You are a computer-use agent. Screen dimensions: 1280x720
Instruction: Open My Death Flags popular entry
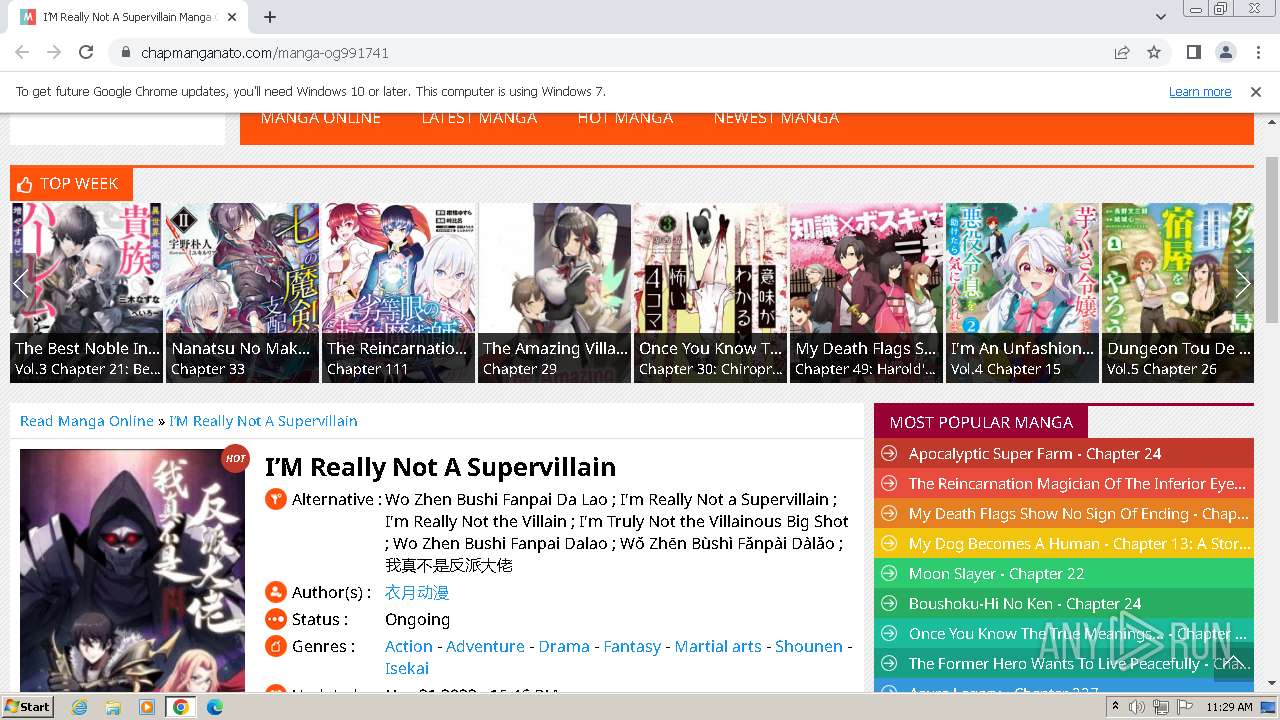(1078, 514)
